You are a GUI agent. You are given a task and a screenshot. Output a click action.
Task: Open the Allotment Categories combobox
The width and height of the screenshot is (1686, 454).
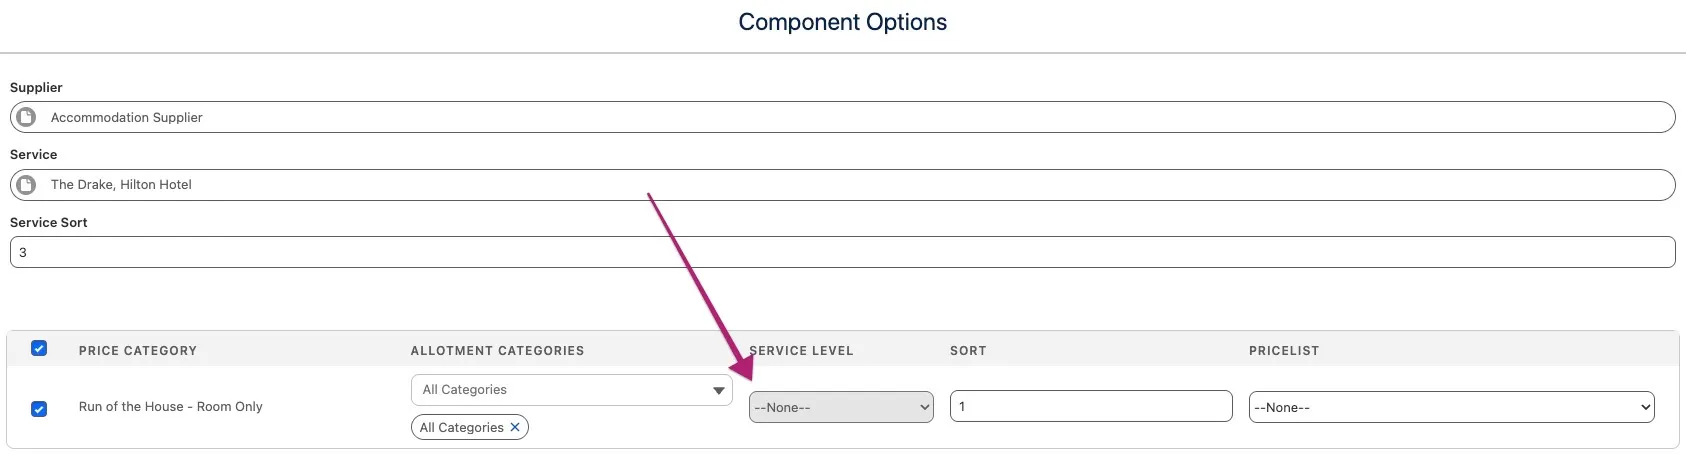pos(571,390)
